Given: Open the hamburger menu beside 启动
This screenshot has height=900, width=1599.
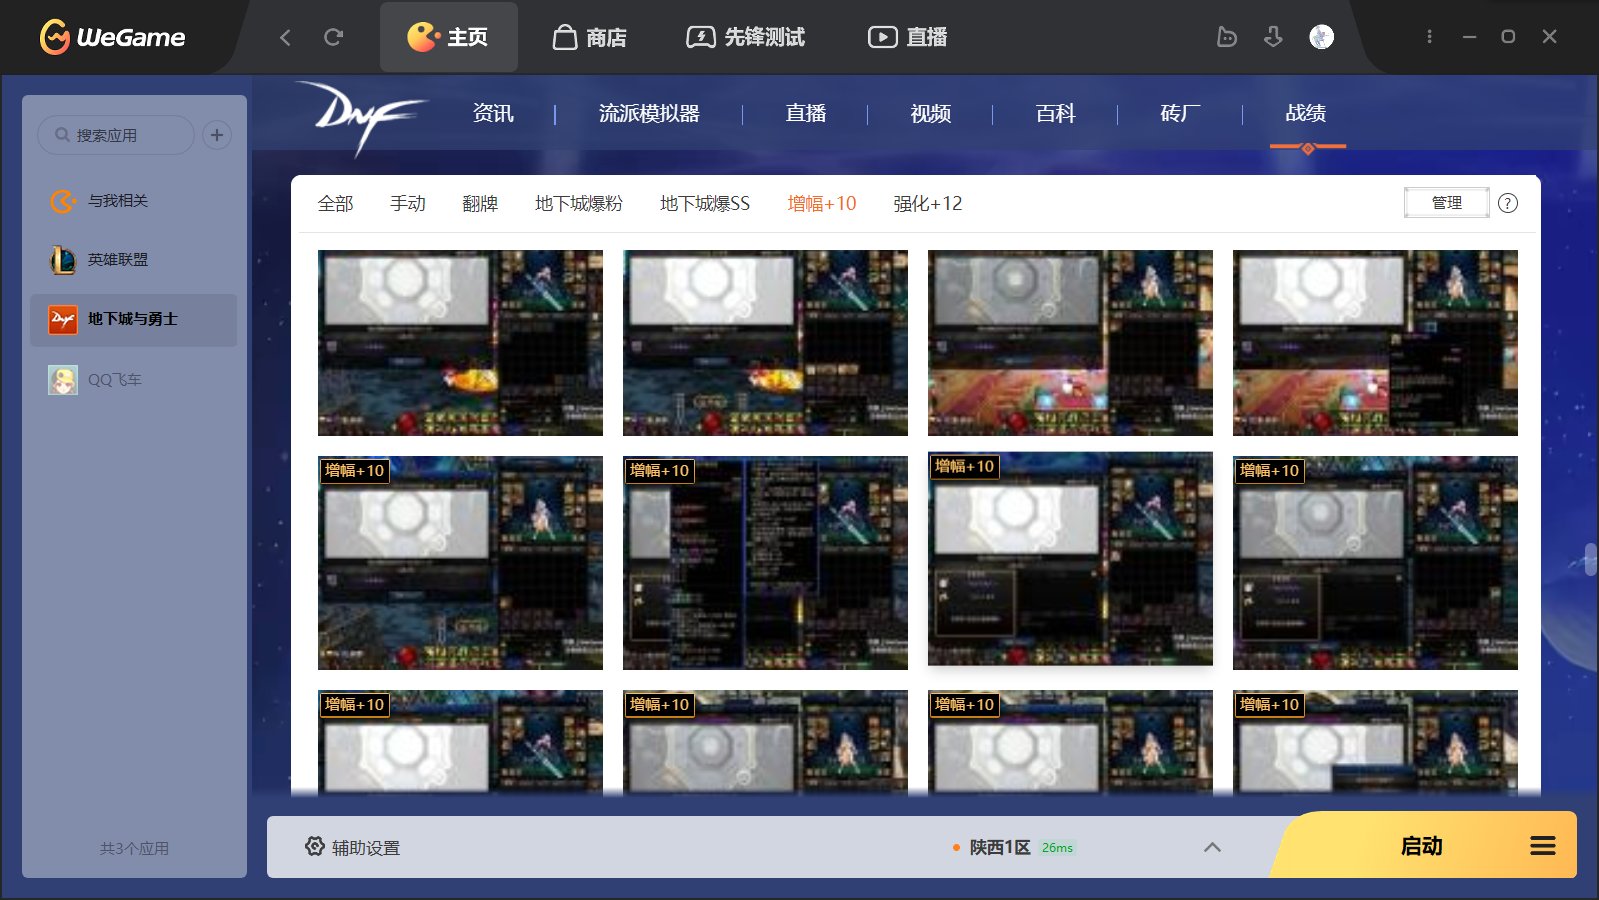Looking at the screenshot, I should point(1543,846).
